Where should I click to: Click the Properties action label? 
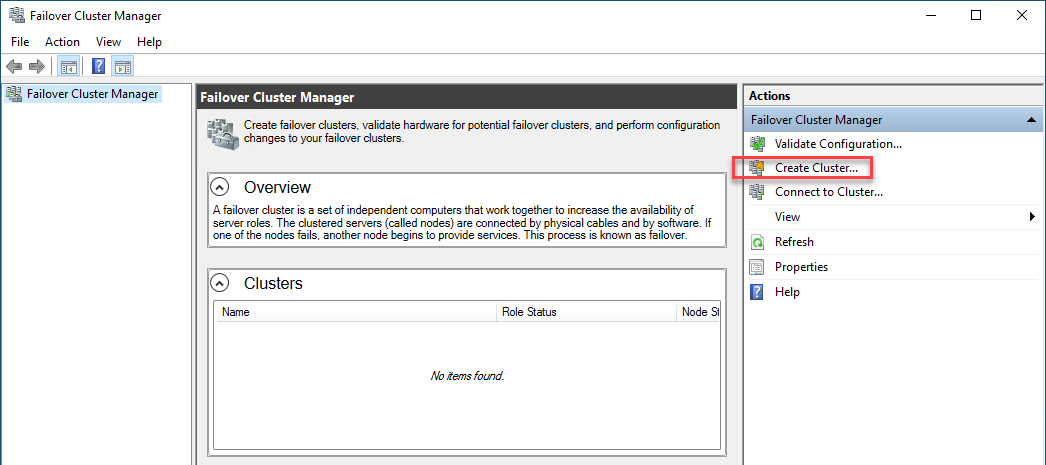tap(801, 267)
